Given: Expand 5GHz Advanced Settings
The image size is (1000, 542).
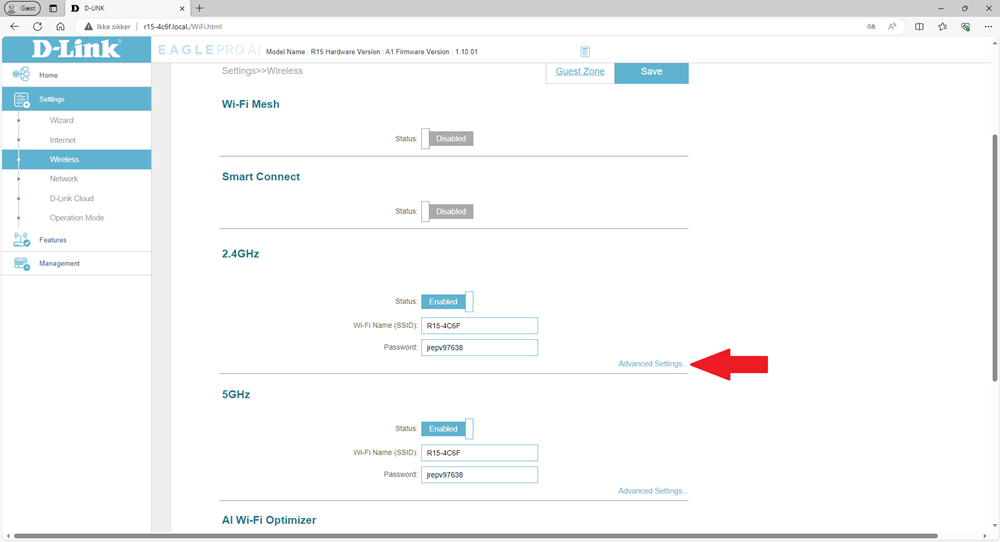Looking at the screenshot, I should (652, 491).
